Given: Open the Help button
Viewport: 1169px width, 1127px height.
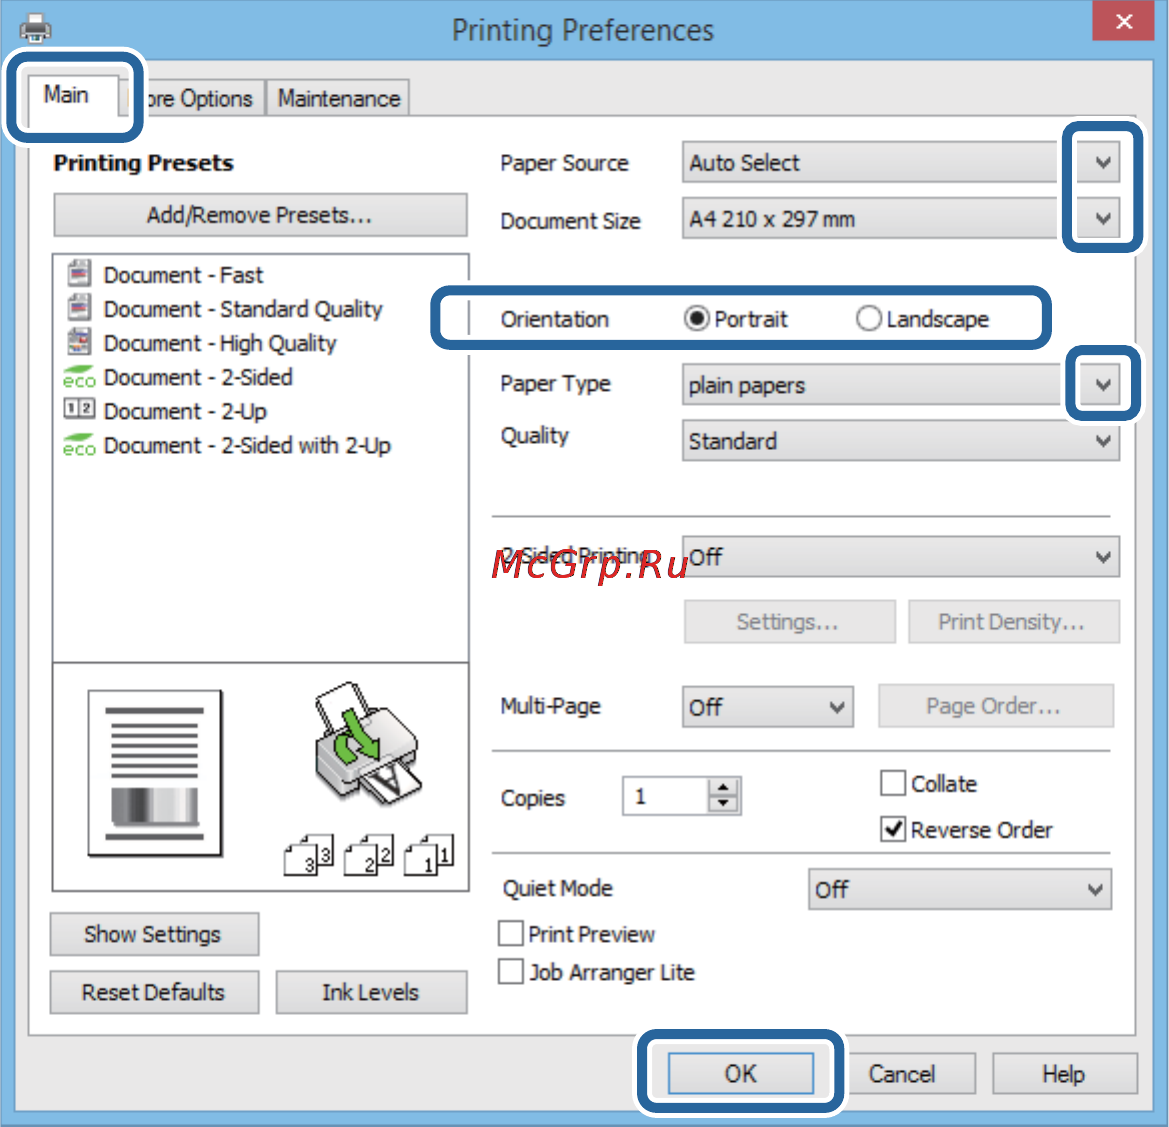Looking at the screenshot, I should pos(1065,1073).
